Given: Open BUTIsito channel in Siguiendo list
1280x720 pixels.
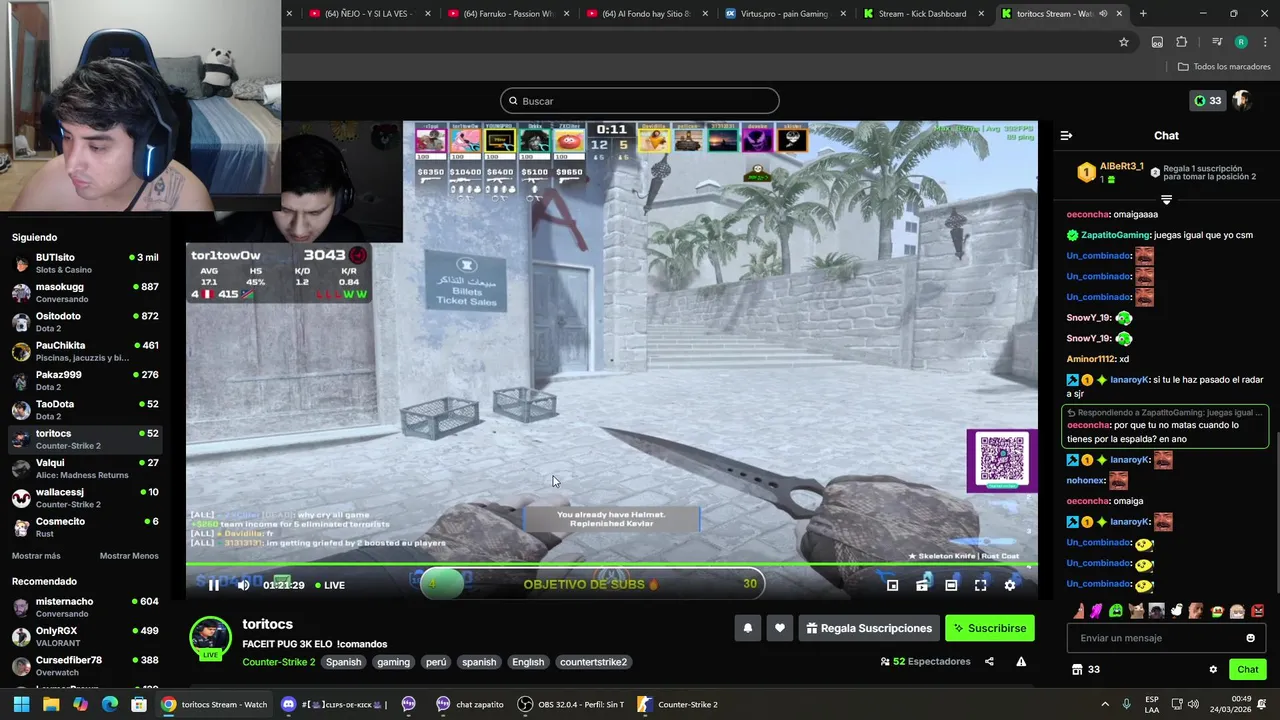Looking at the screenshot, I should (x=86, y=263).
